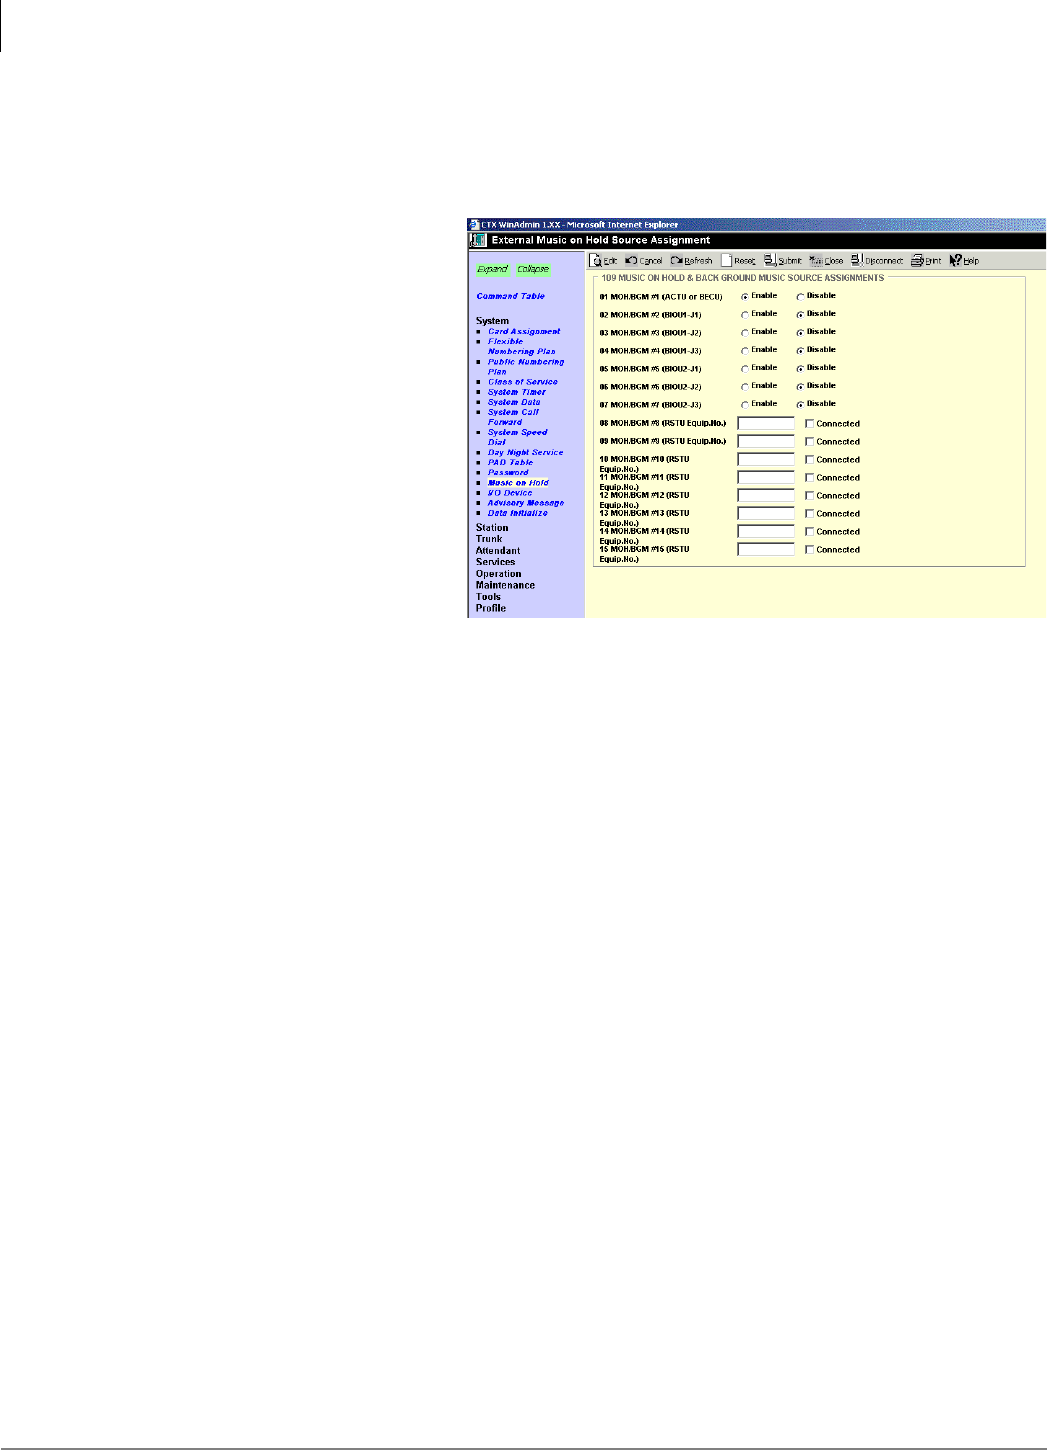Expand the Maintenance section in sidebar
Viewport: 1047px width, 1450px height.
pos(505,586)
